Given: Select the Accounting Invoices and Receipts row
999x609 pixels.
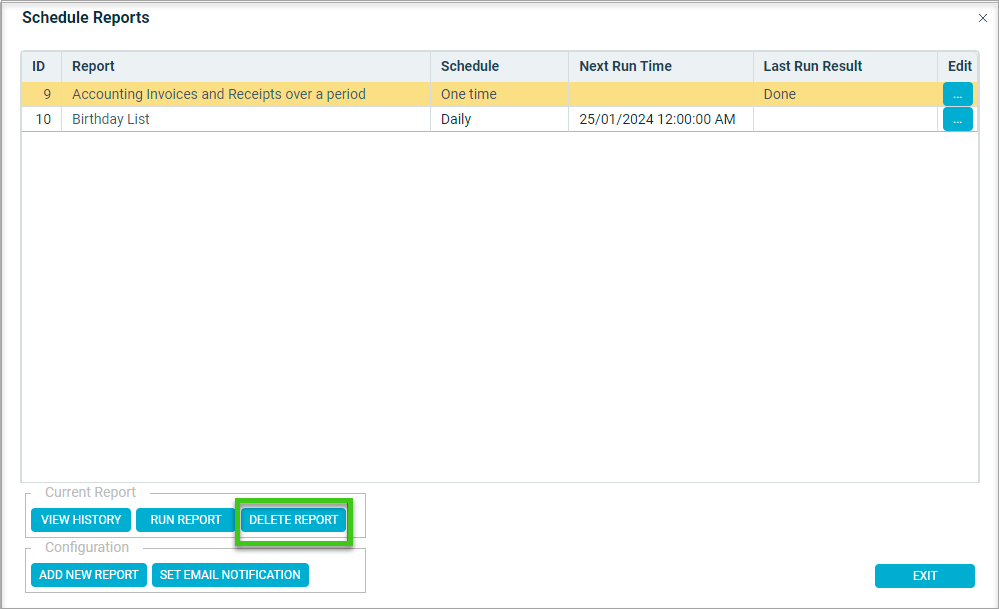Looking at the screenshot, I should coord(500,94).
